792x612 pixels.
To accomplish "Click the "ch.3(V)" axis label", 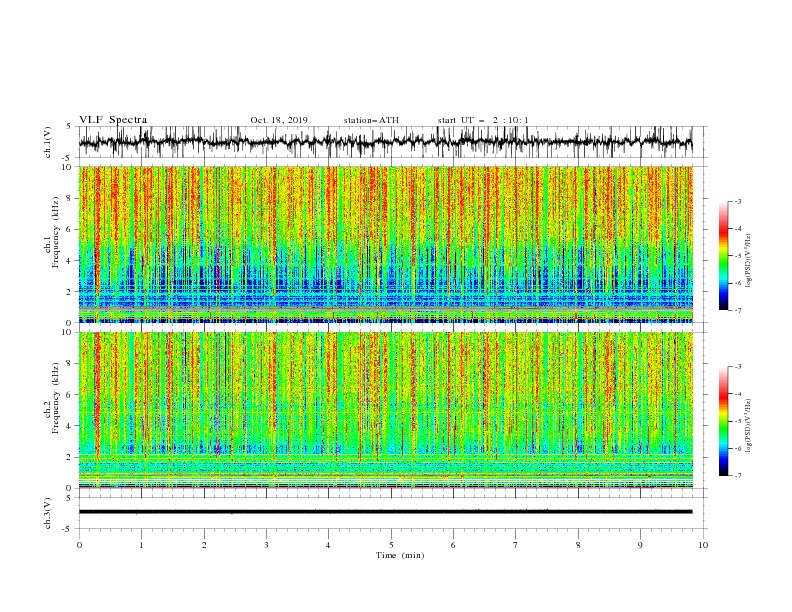I will pyautogui.click(x=48, y=513).
